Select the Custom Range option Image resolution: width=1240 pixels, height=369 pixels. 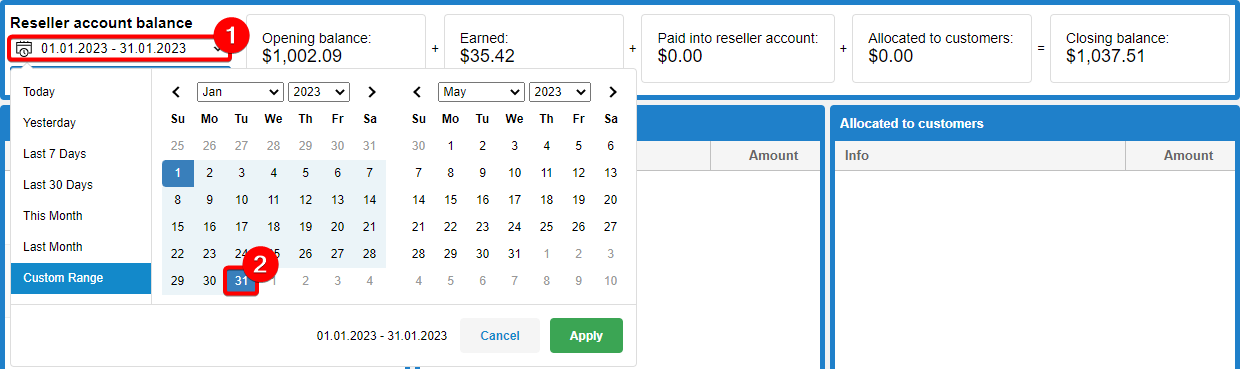[81, 278]
